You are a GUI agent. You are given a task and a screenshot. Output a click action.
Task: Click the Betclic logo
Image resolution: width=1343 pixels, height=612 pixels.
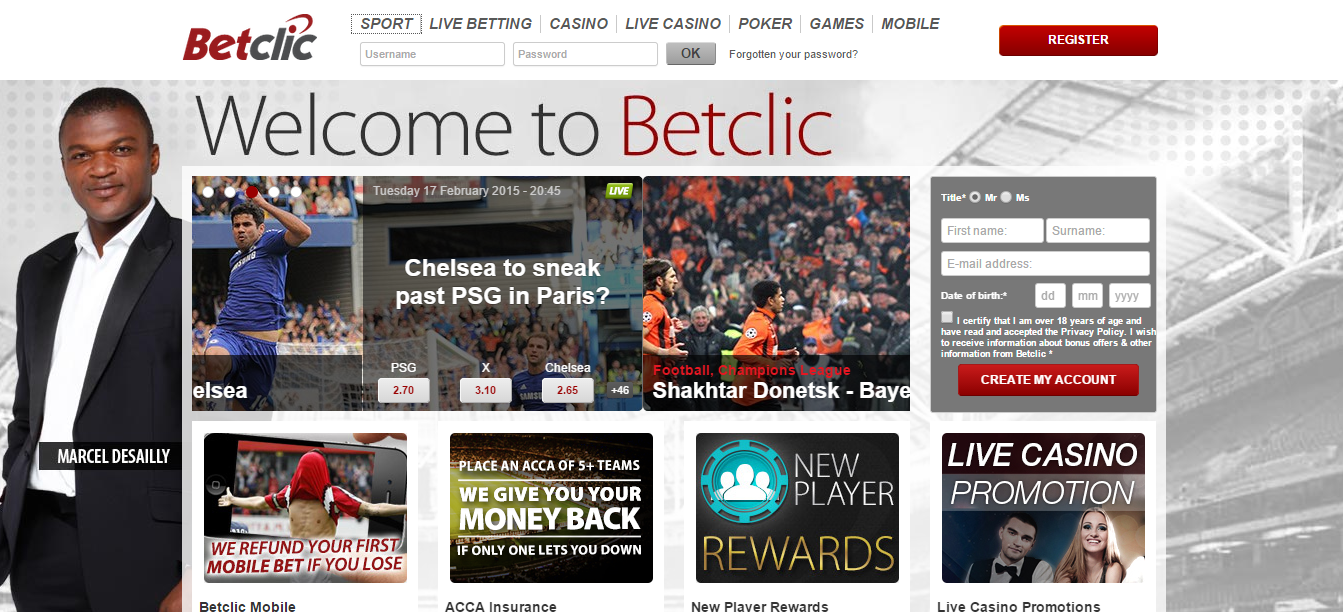[x=250, y=39]
